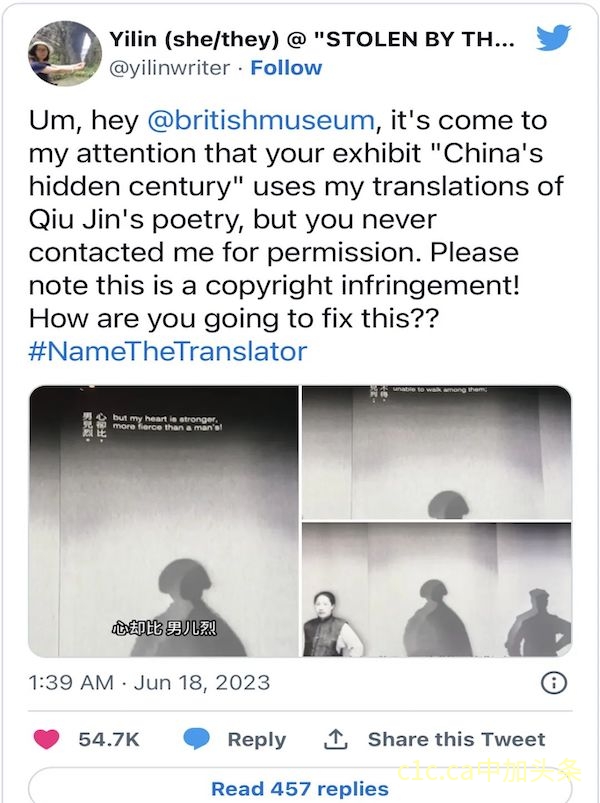600x803 pixels.
Task: Open the tweet timestamp Jun 18, 2023
Action: [150, 683]
